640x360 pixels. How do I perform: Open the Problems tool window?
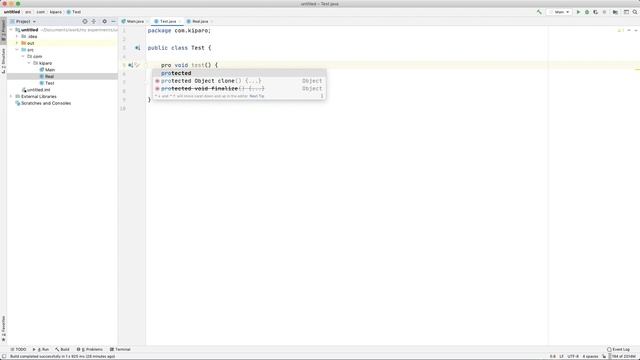90,349
